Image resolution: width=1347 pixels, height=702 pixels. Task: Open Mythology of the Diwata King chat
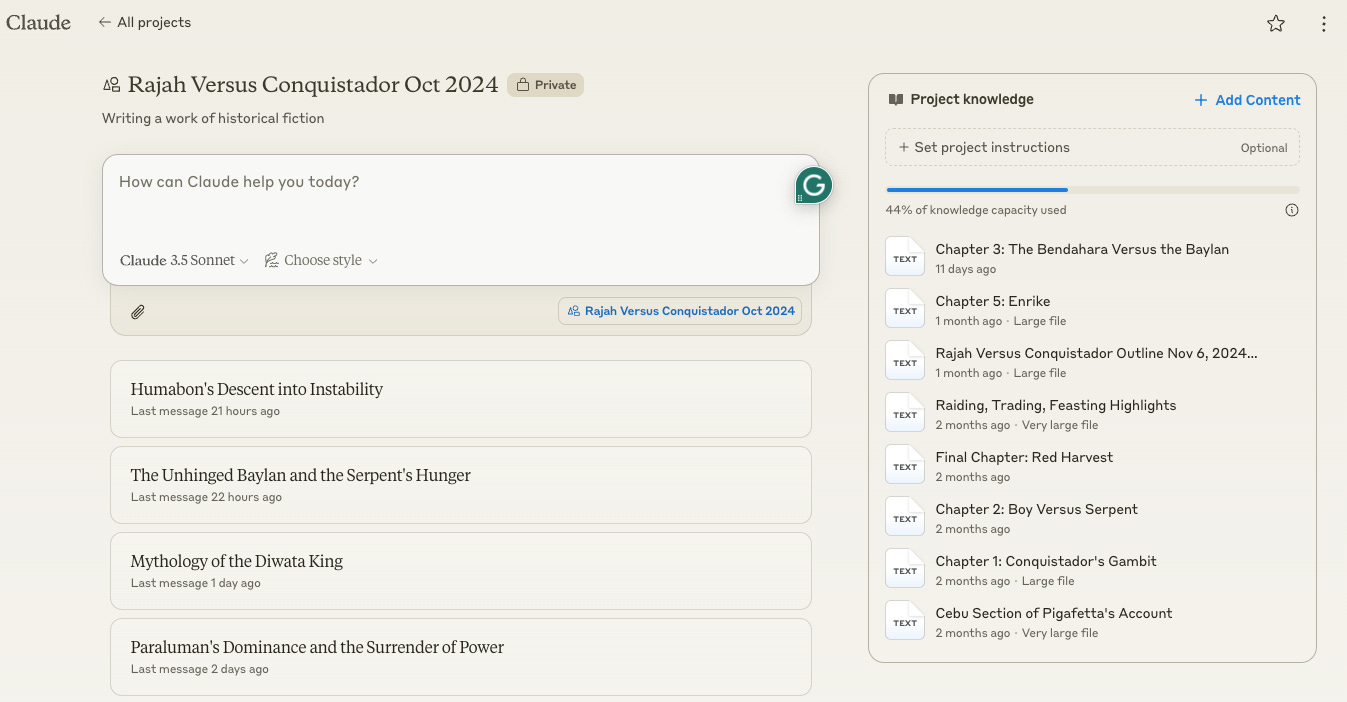(460, 571)
